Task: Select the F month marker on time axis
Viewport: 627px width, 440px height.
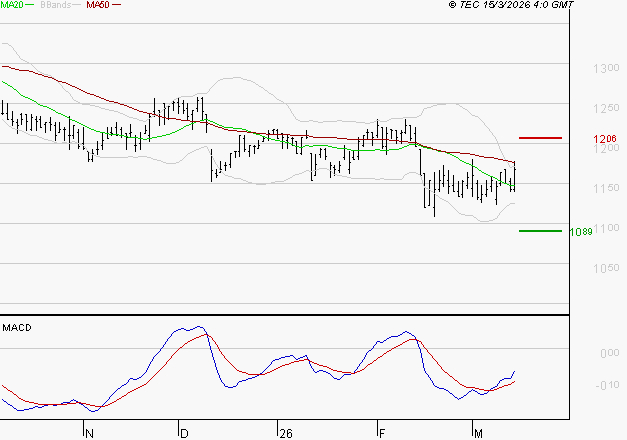Action: click(382, 433)
